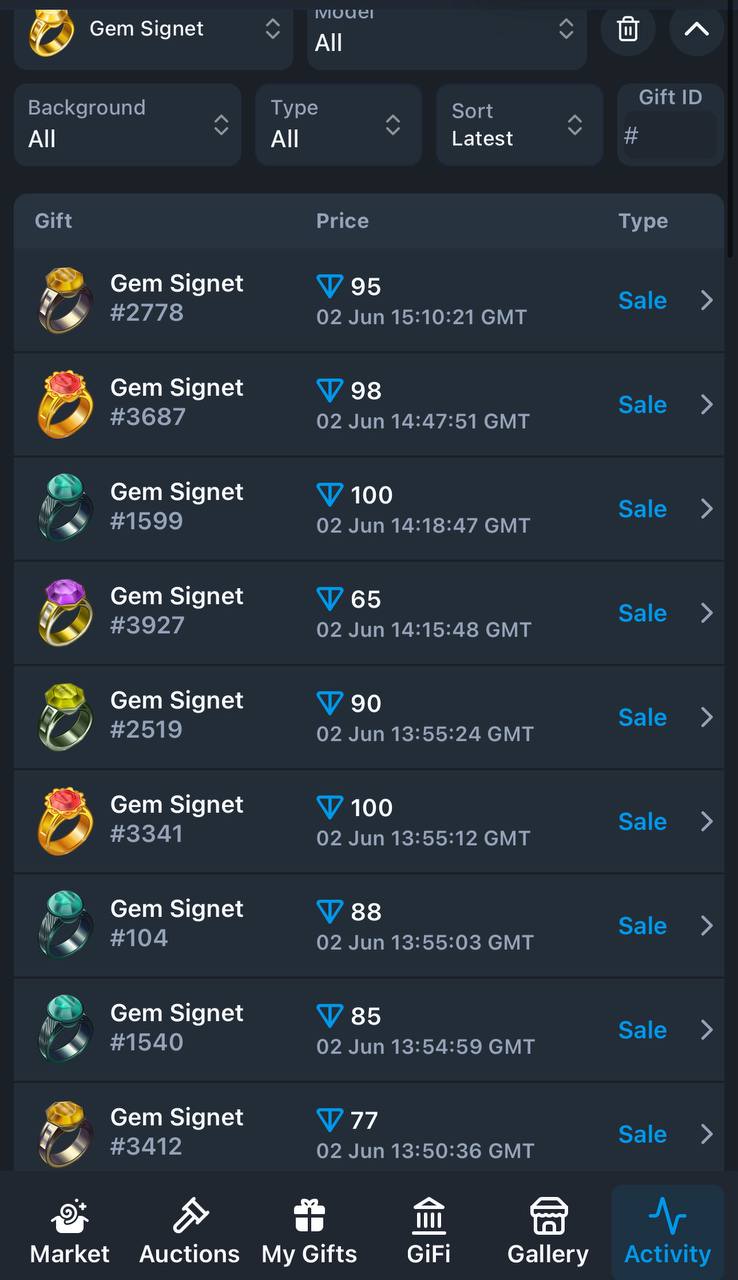The height and width of the screenshot is (1280, 738).
Task: Tap the trash can clear-filters icon
Action: click(628, 29)
